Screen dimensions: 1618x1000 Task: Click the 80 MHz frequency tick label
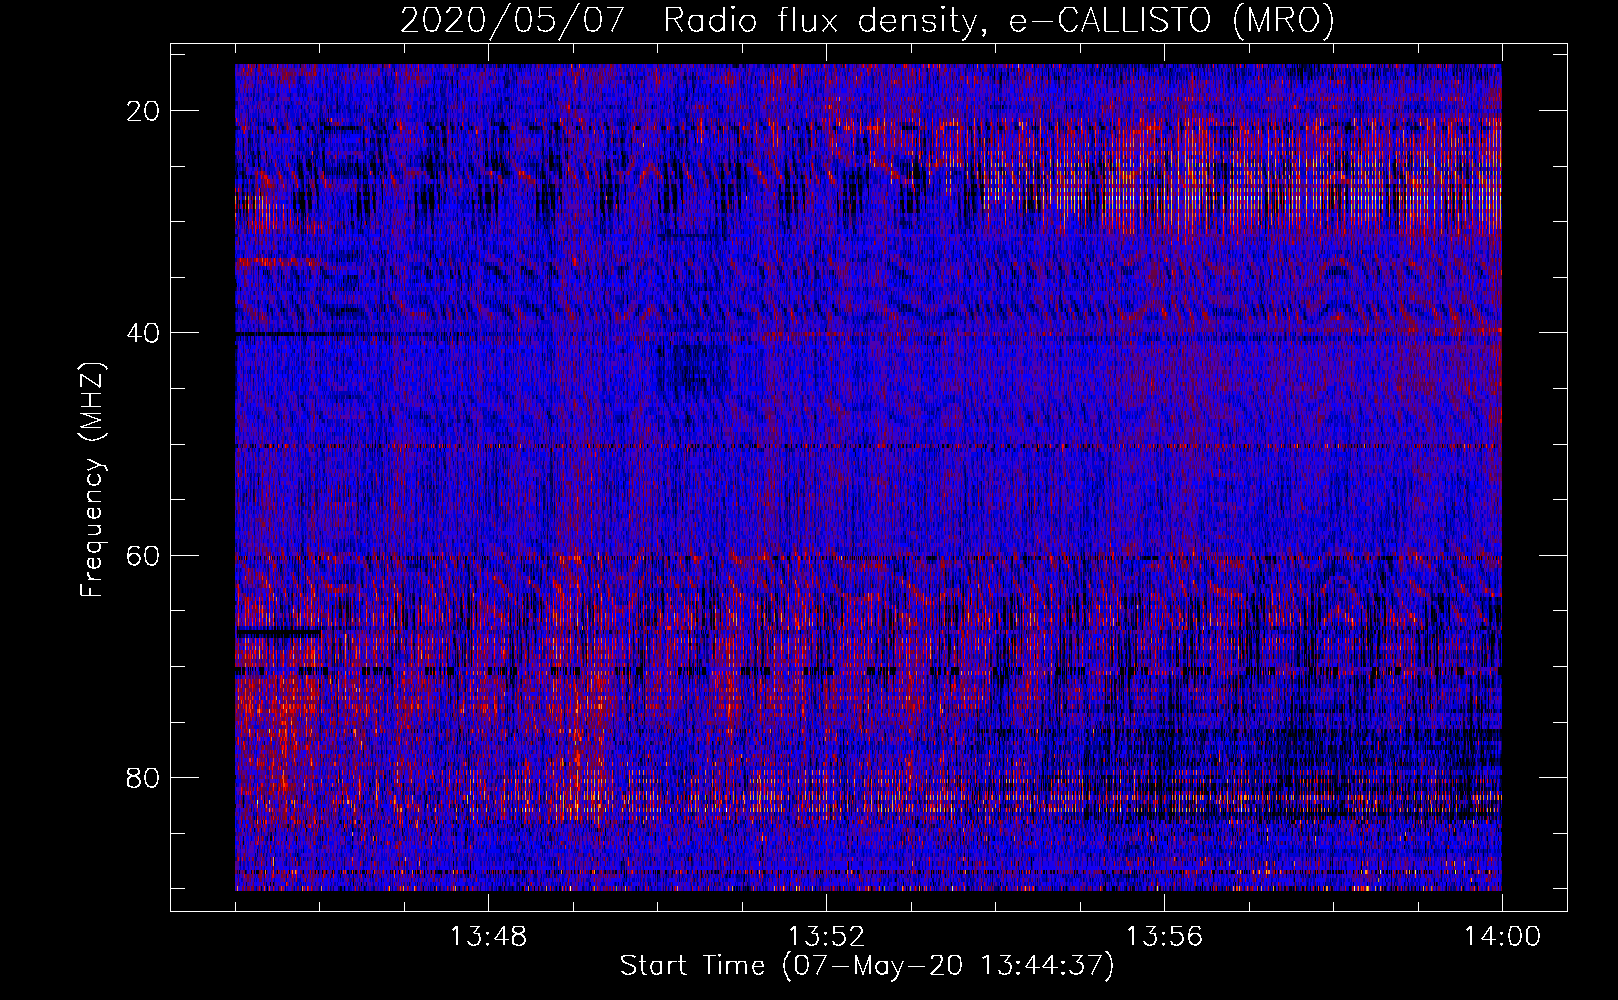coord(144,777)
